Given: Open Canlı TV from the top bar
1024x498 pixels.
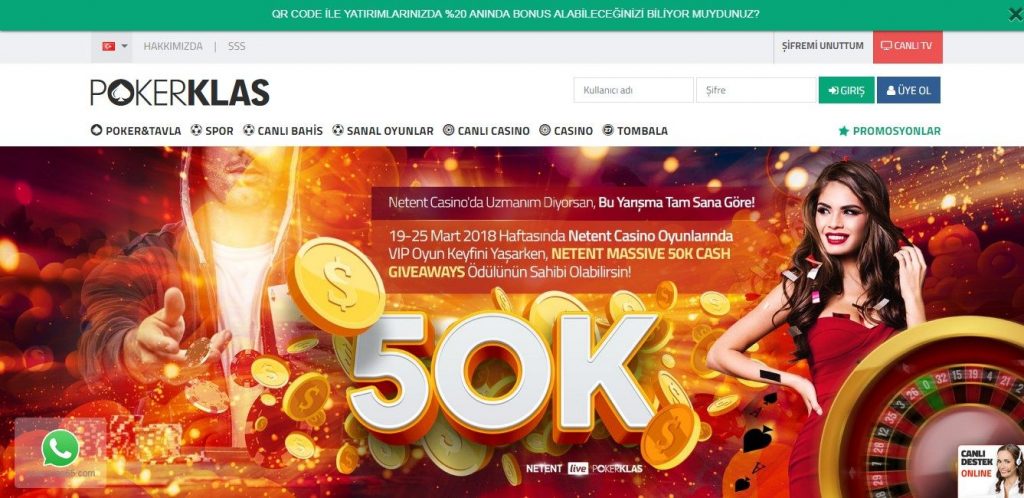Looking at the screenshot, I should click(907, 46).
